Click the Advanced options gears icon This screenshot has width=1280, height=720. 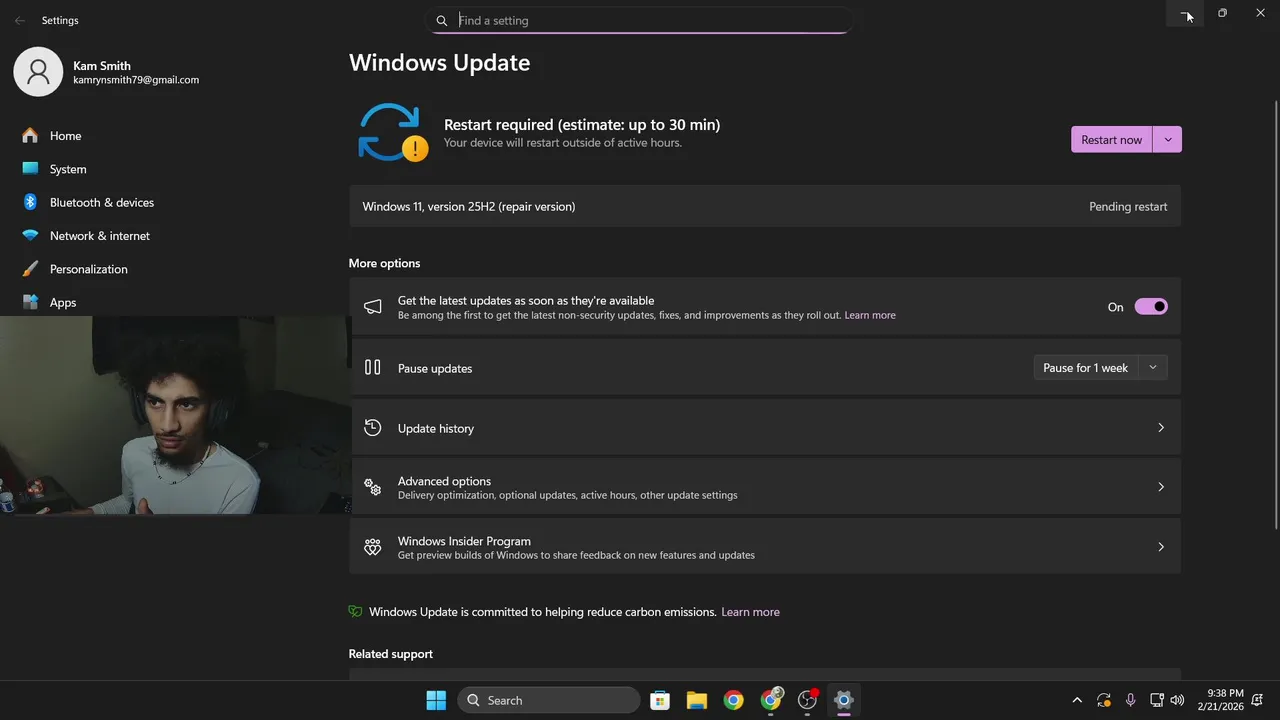click(373, 487)
